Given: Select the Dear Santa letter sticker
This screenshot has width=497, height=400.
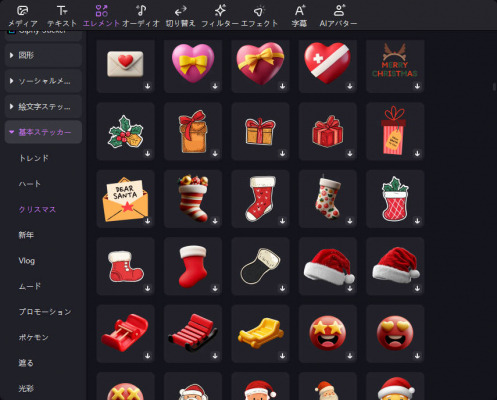Looking at the screenshot, I should point(125,199).
